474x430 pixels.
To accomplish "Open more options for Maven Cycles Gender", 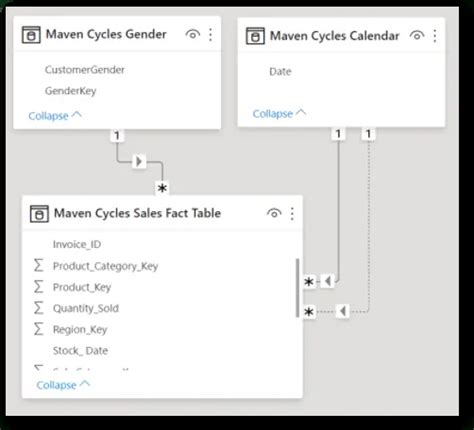I will tap(210, 35).
